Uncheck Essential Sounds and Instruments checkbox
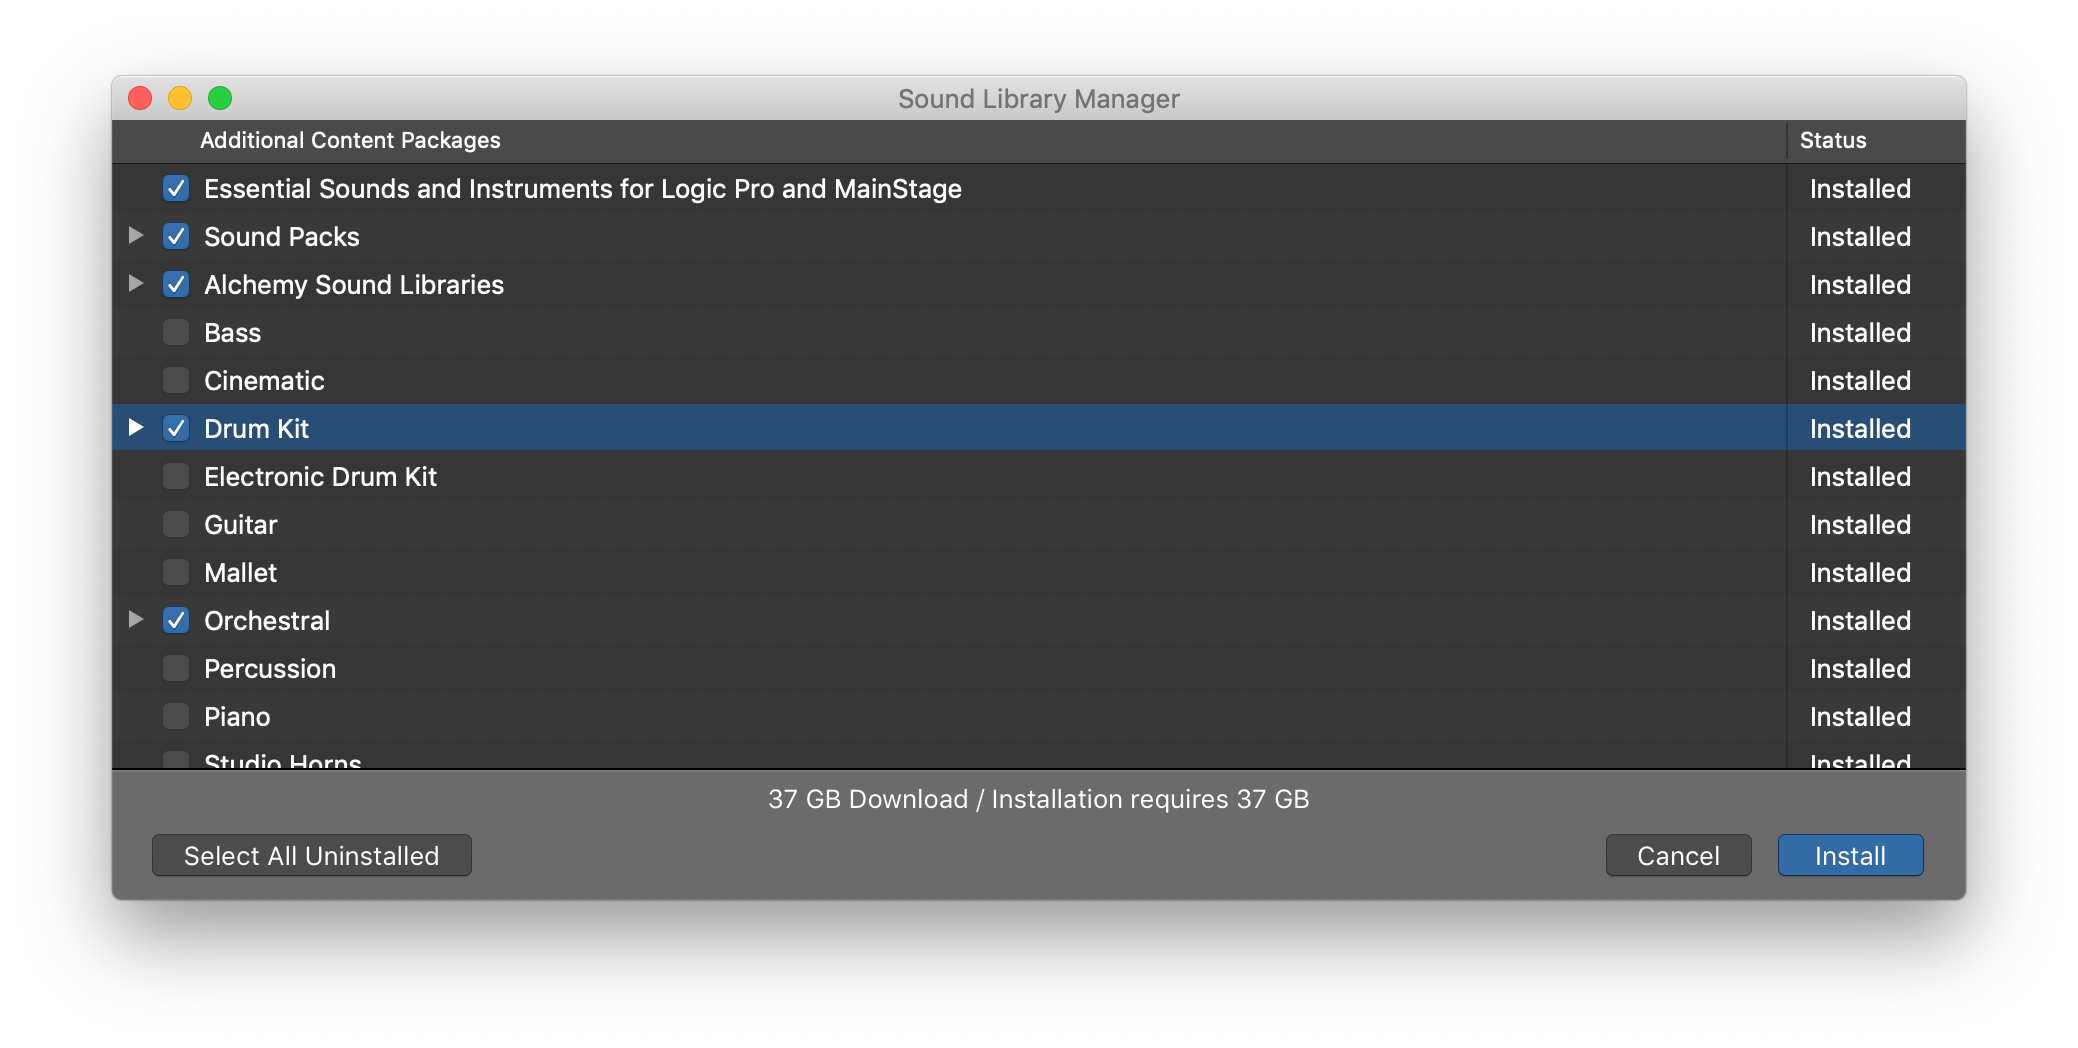This screenshot has height=1048, width=2078. (176, 188)
